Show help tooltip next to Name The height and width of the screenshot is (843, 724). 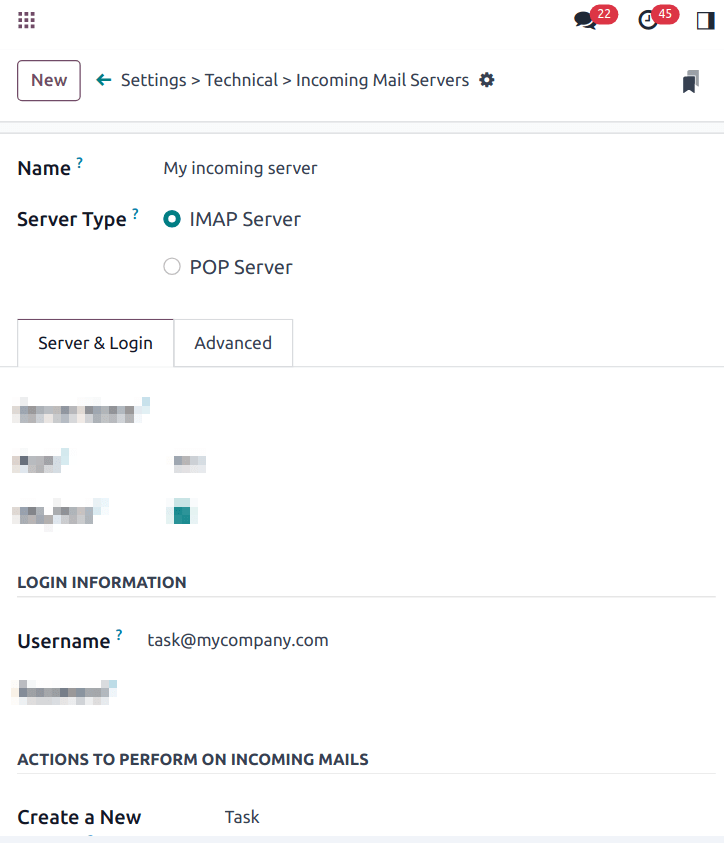point(81,160)
